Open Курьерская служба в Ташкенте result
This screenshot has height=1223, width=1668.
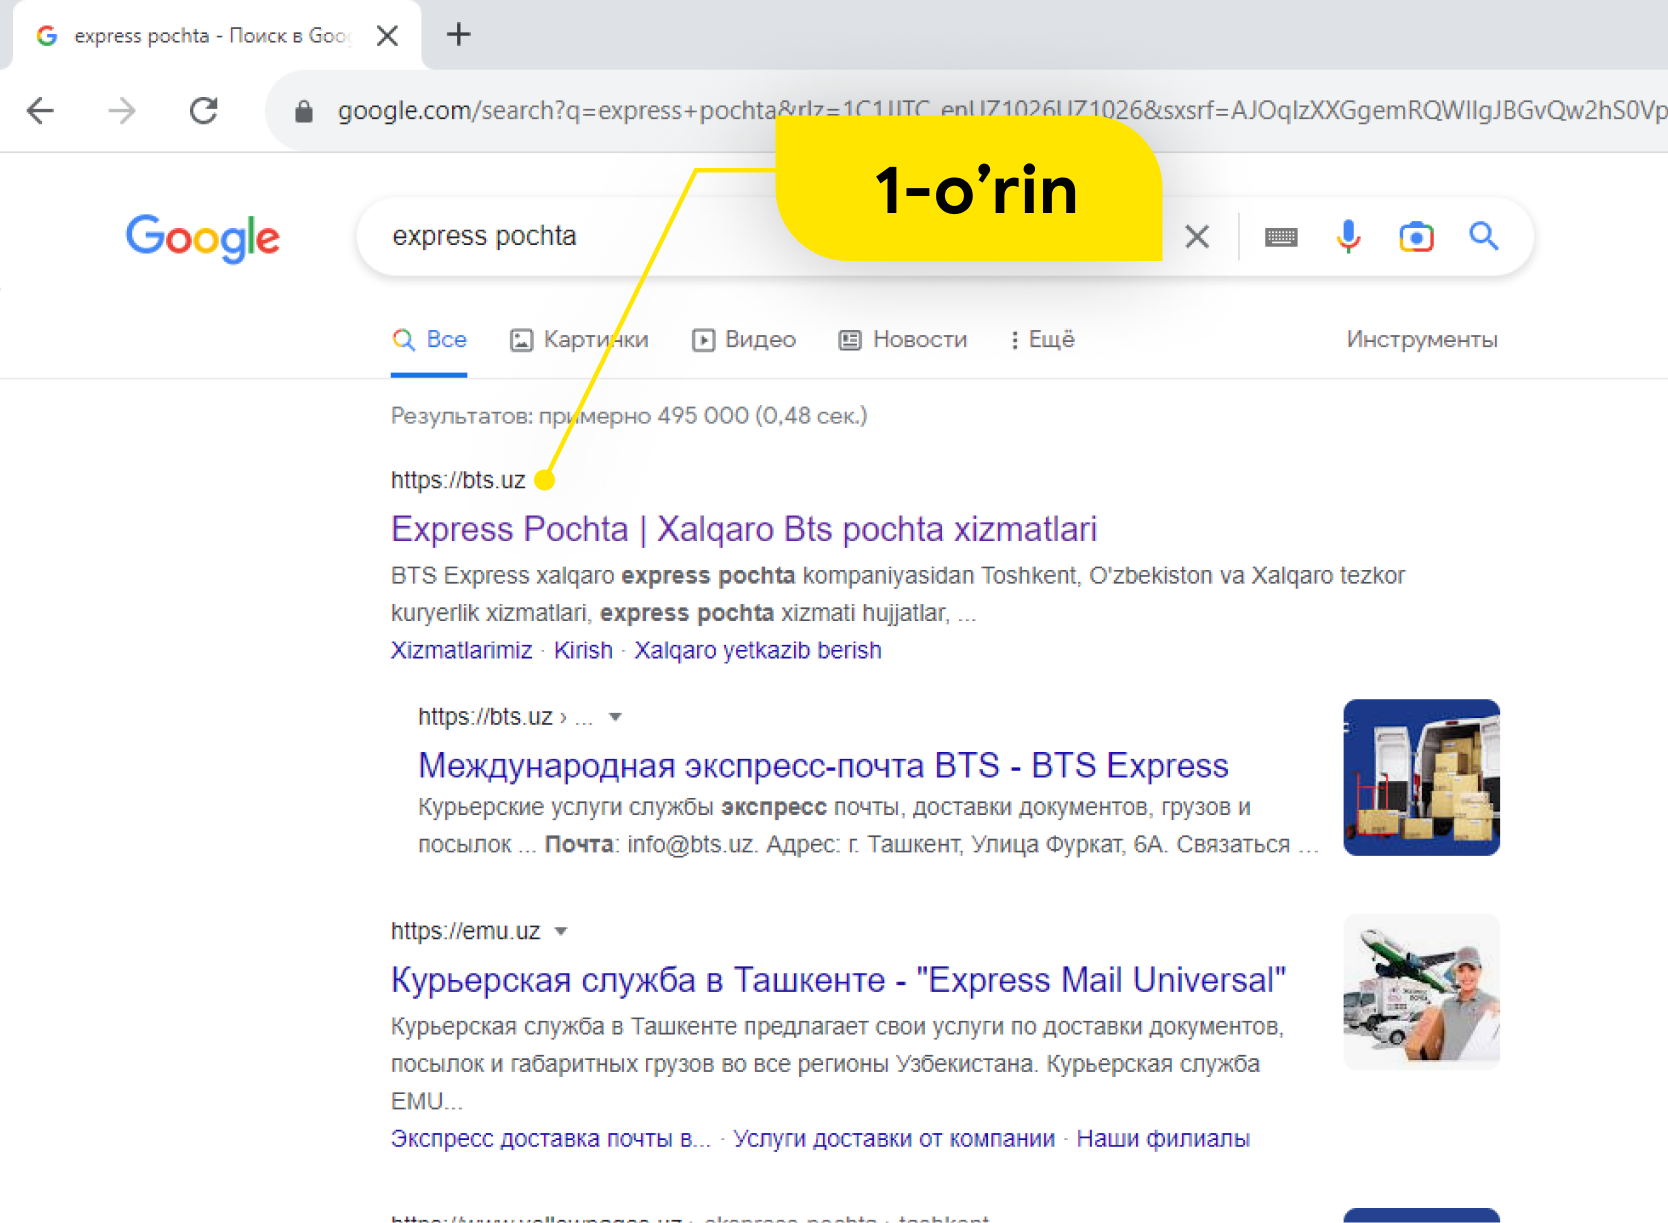click(x=838, y=980)
